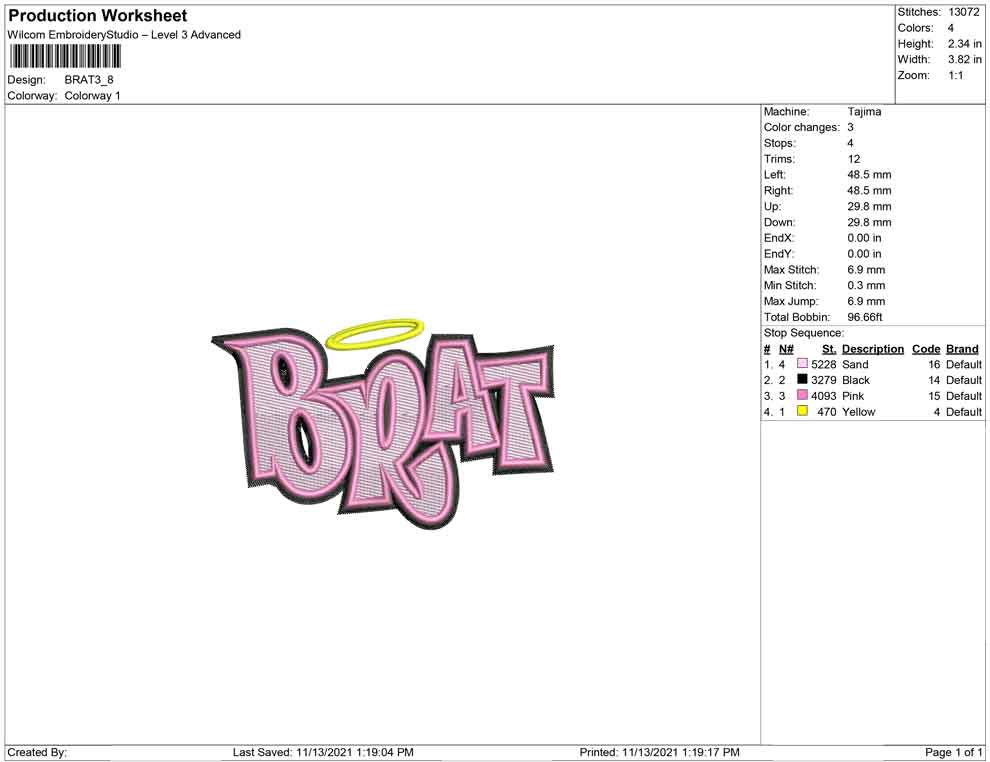The image size is (990, 762).
Task: Click the Printed timestamp
Action: coord(659,752)
